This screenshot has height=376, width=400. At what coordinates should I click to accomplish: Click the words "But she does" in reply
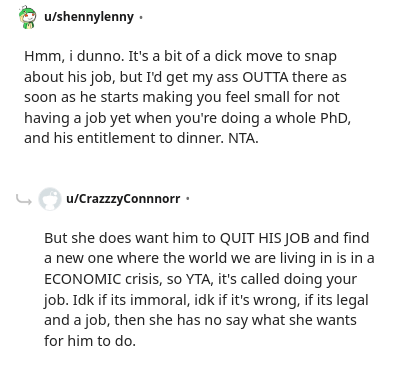pyautogui.click(x=88, y=238)
